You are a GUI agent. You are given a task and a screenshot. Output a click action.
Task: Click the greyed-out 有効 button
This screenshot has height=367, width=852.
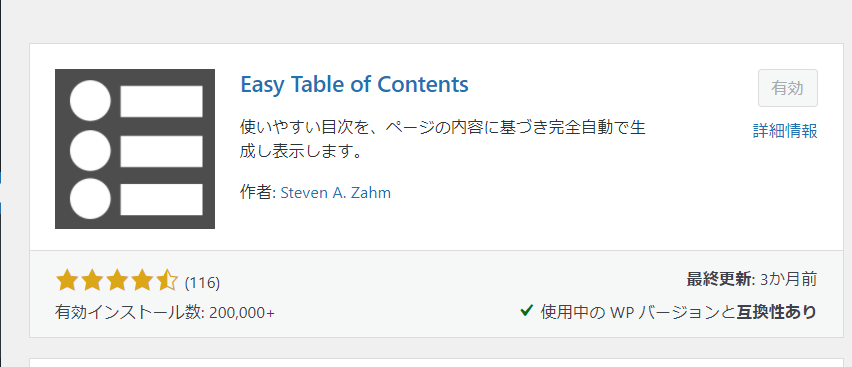click(x=787, y=88)
